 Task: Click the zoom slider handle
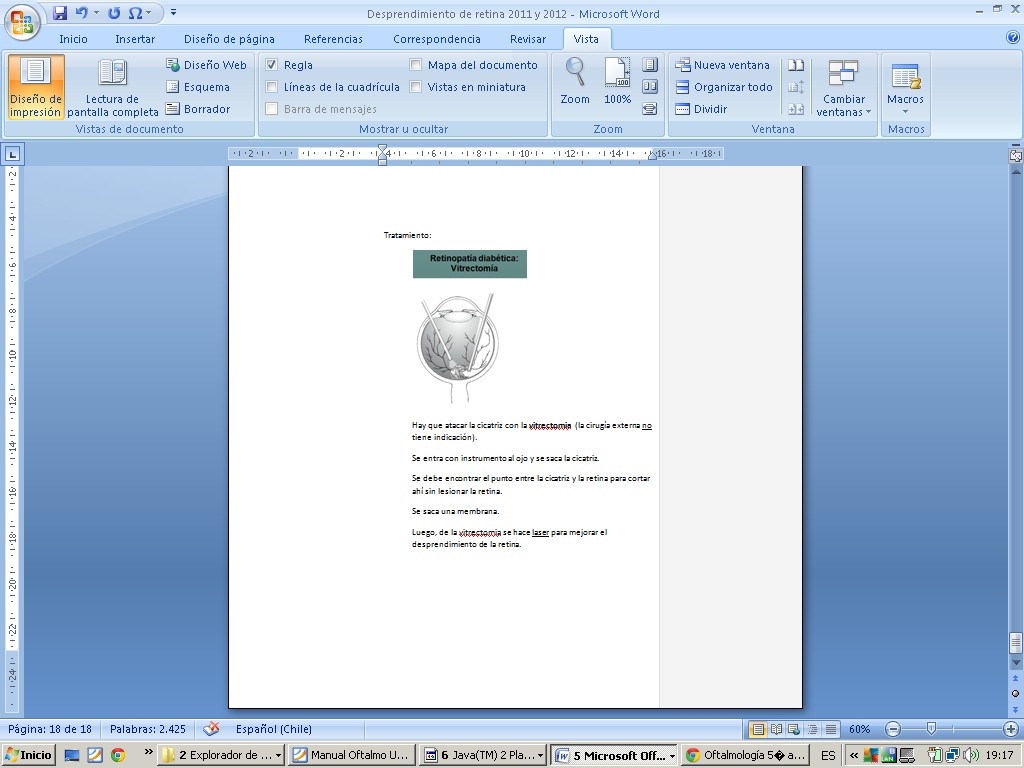pyautogui.click(x=931, y=729)
